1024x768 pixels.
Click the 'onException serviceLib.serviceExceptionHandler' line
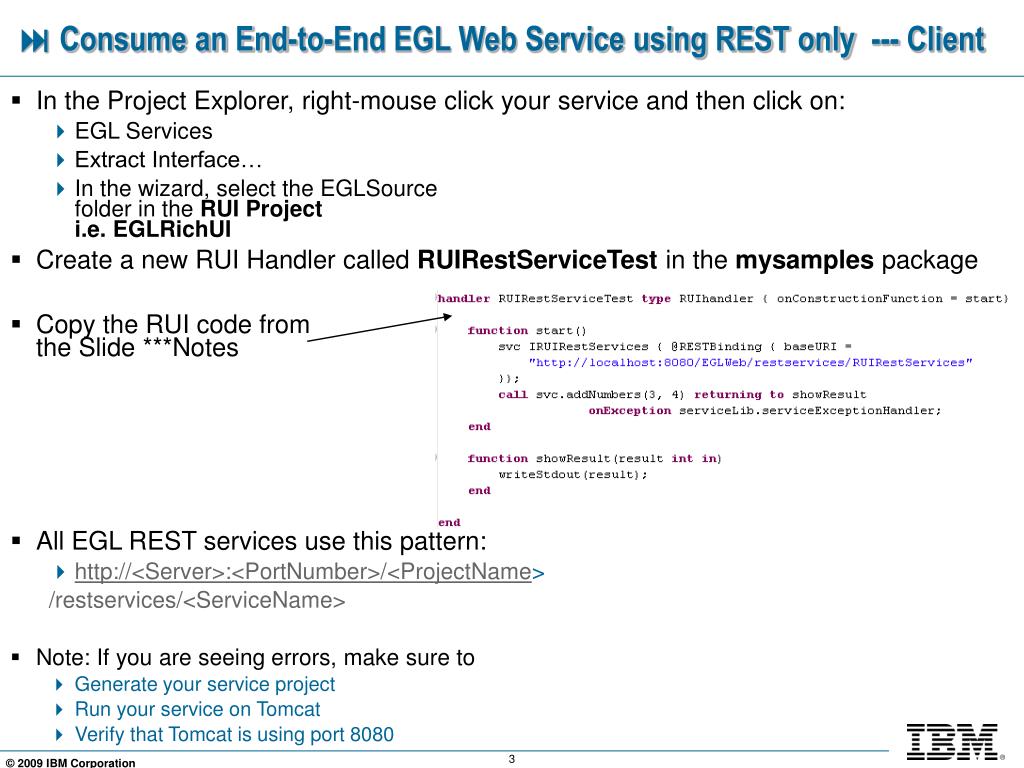click(x=765, y=411)
